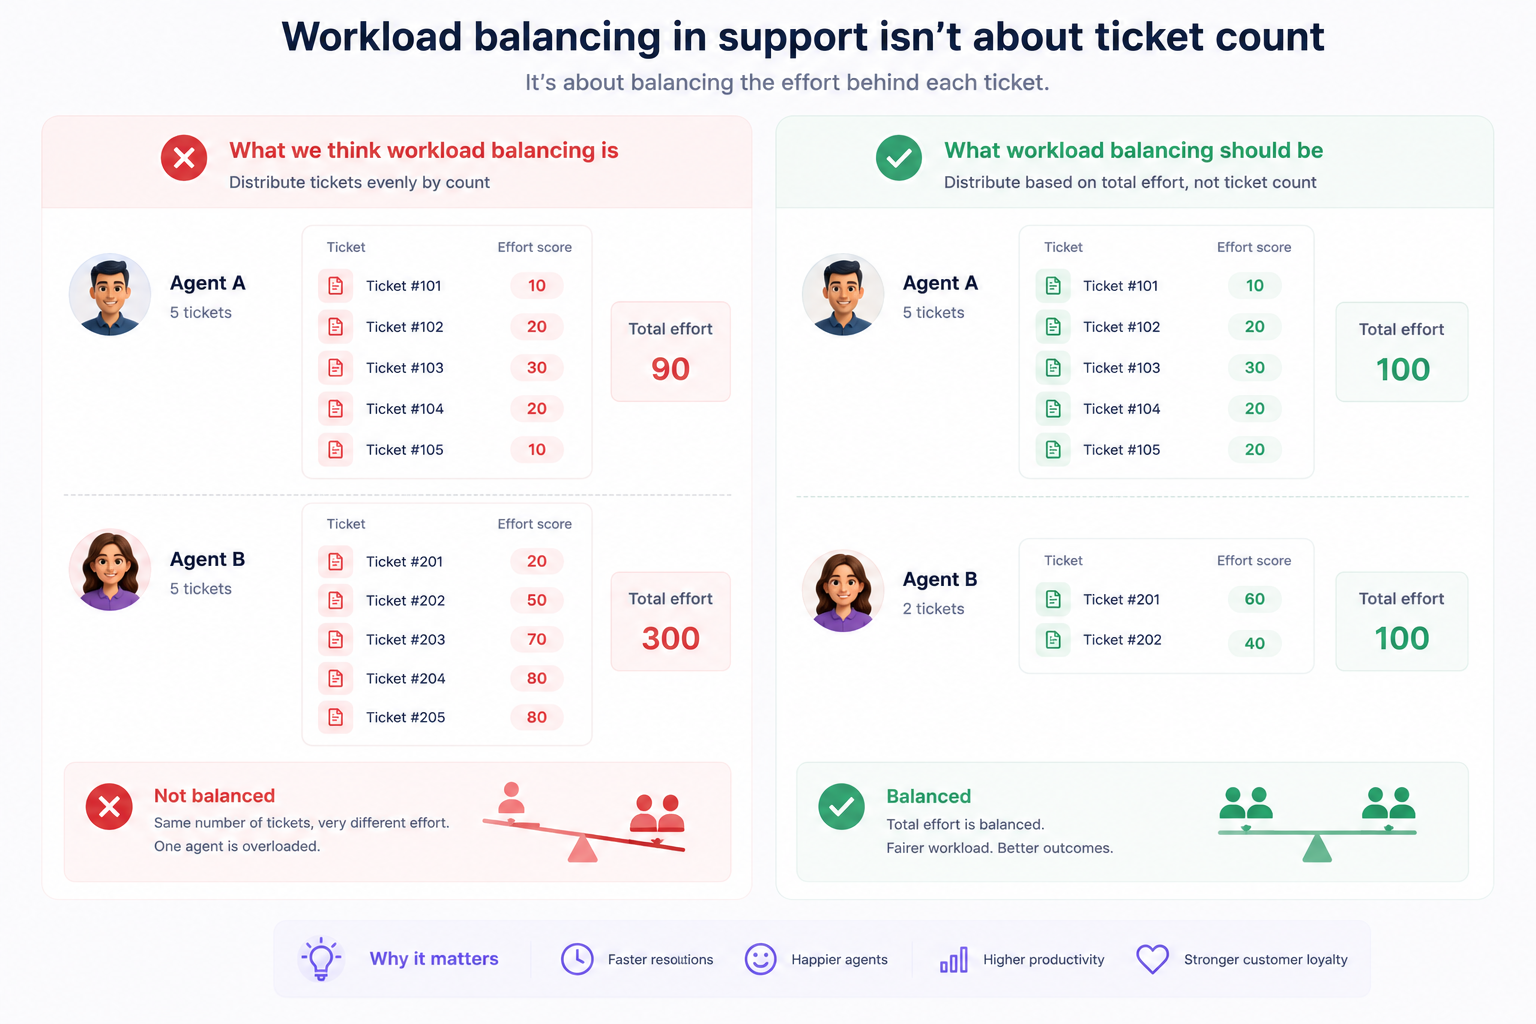The height and width of the screenshot is (1024, 1536).
Task: Click the green check icon next to Balanced
Action: 841,807
